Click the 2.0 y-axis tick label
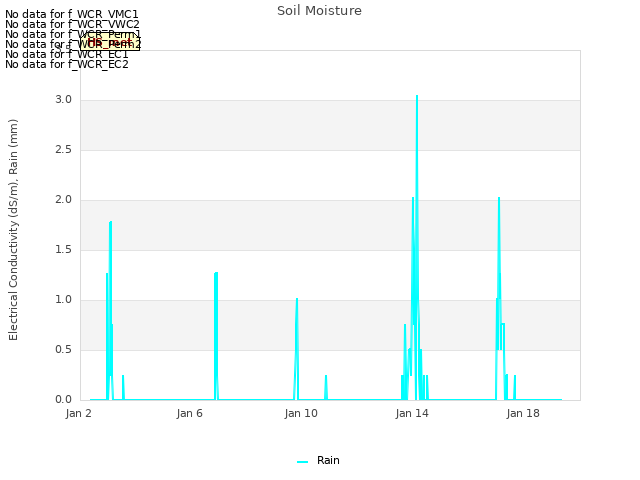 64,200
